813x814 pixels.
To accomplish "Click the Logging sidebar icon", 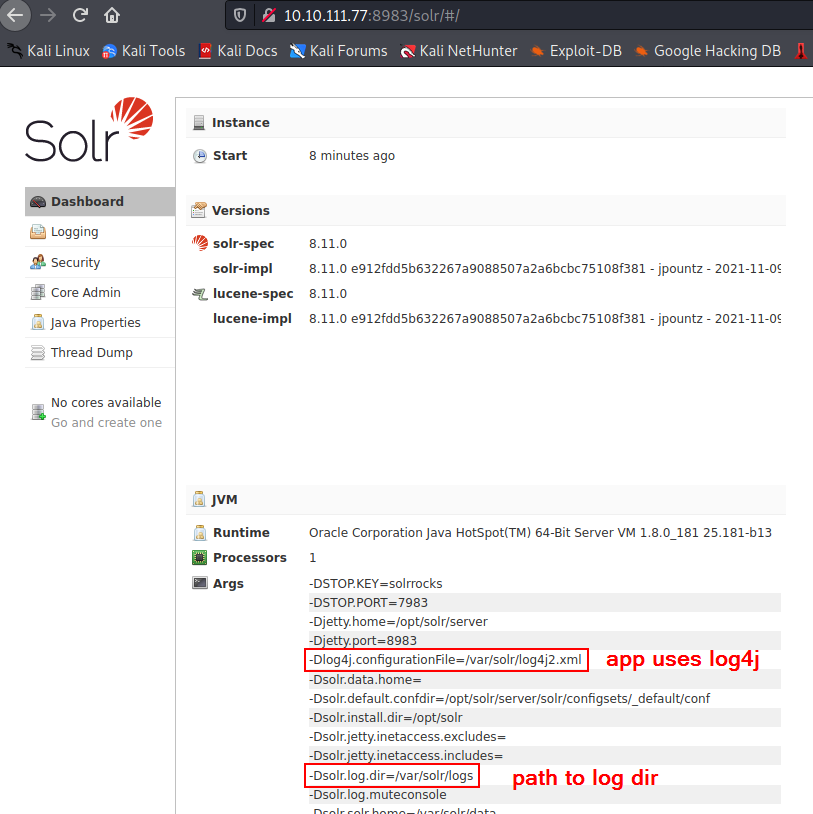I will pyautogui.click(x=38, y=232).
